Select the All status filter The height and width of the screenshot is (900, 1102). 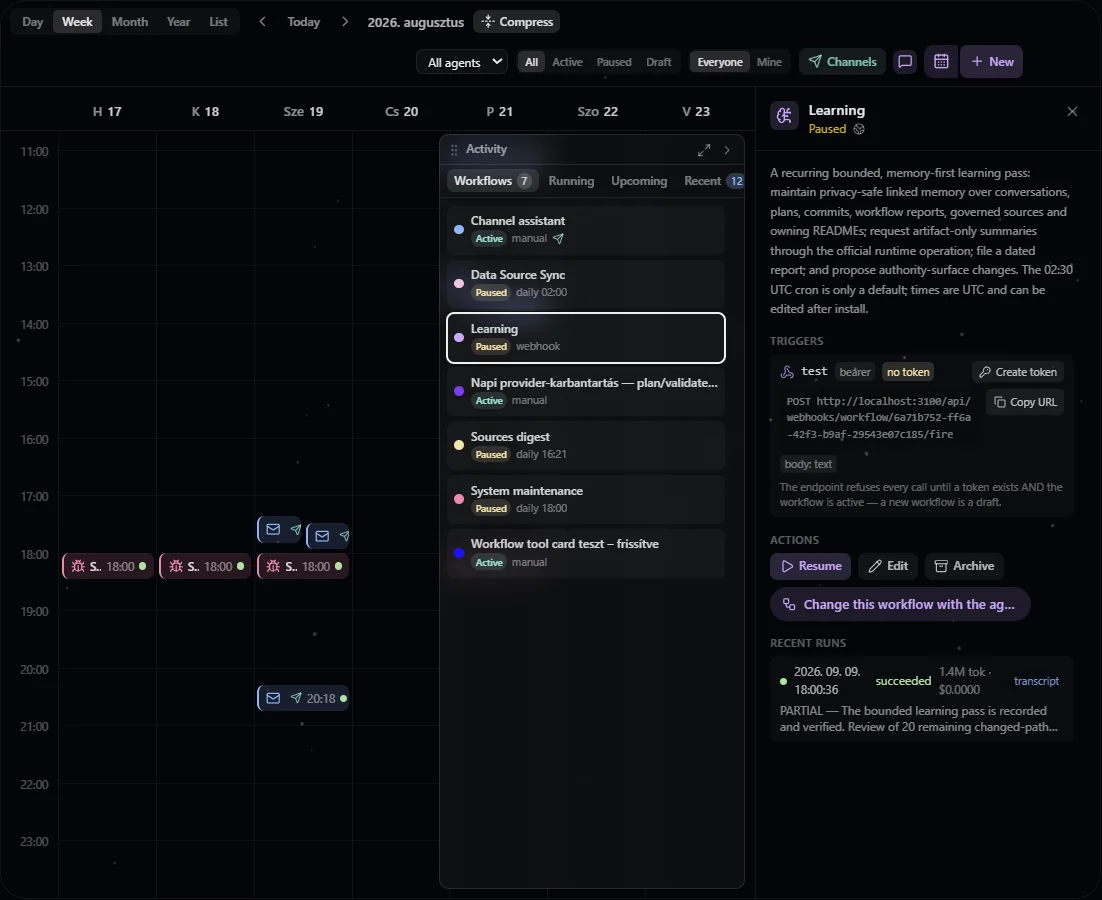pyautogui.click(x=531, y=62)
